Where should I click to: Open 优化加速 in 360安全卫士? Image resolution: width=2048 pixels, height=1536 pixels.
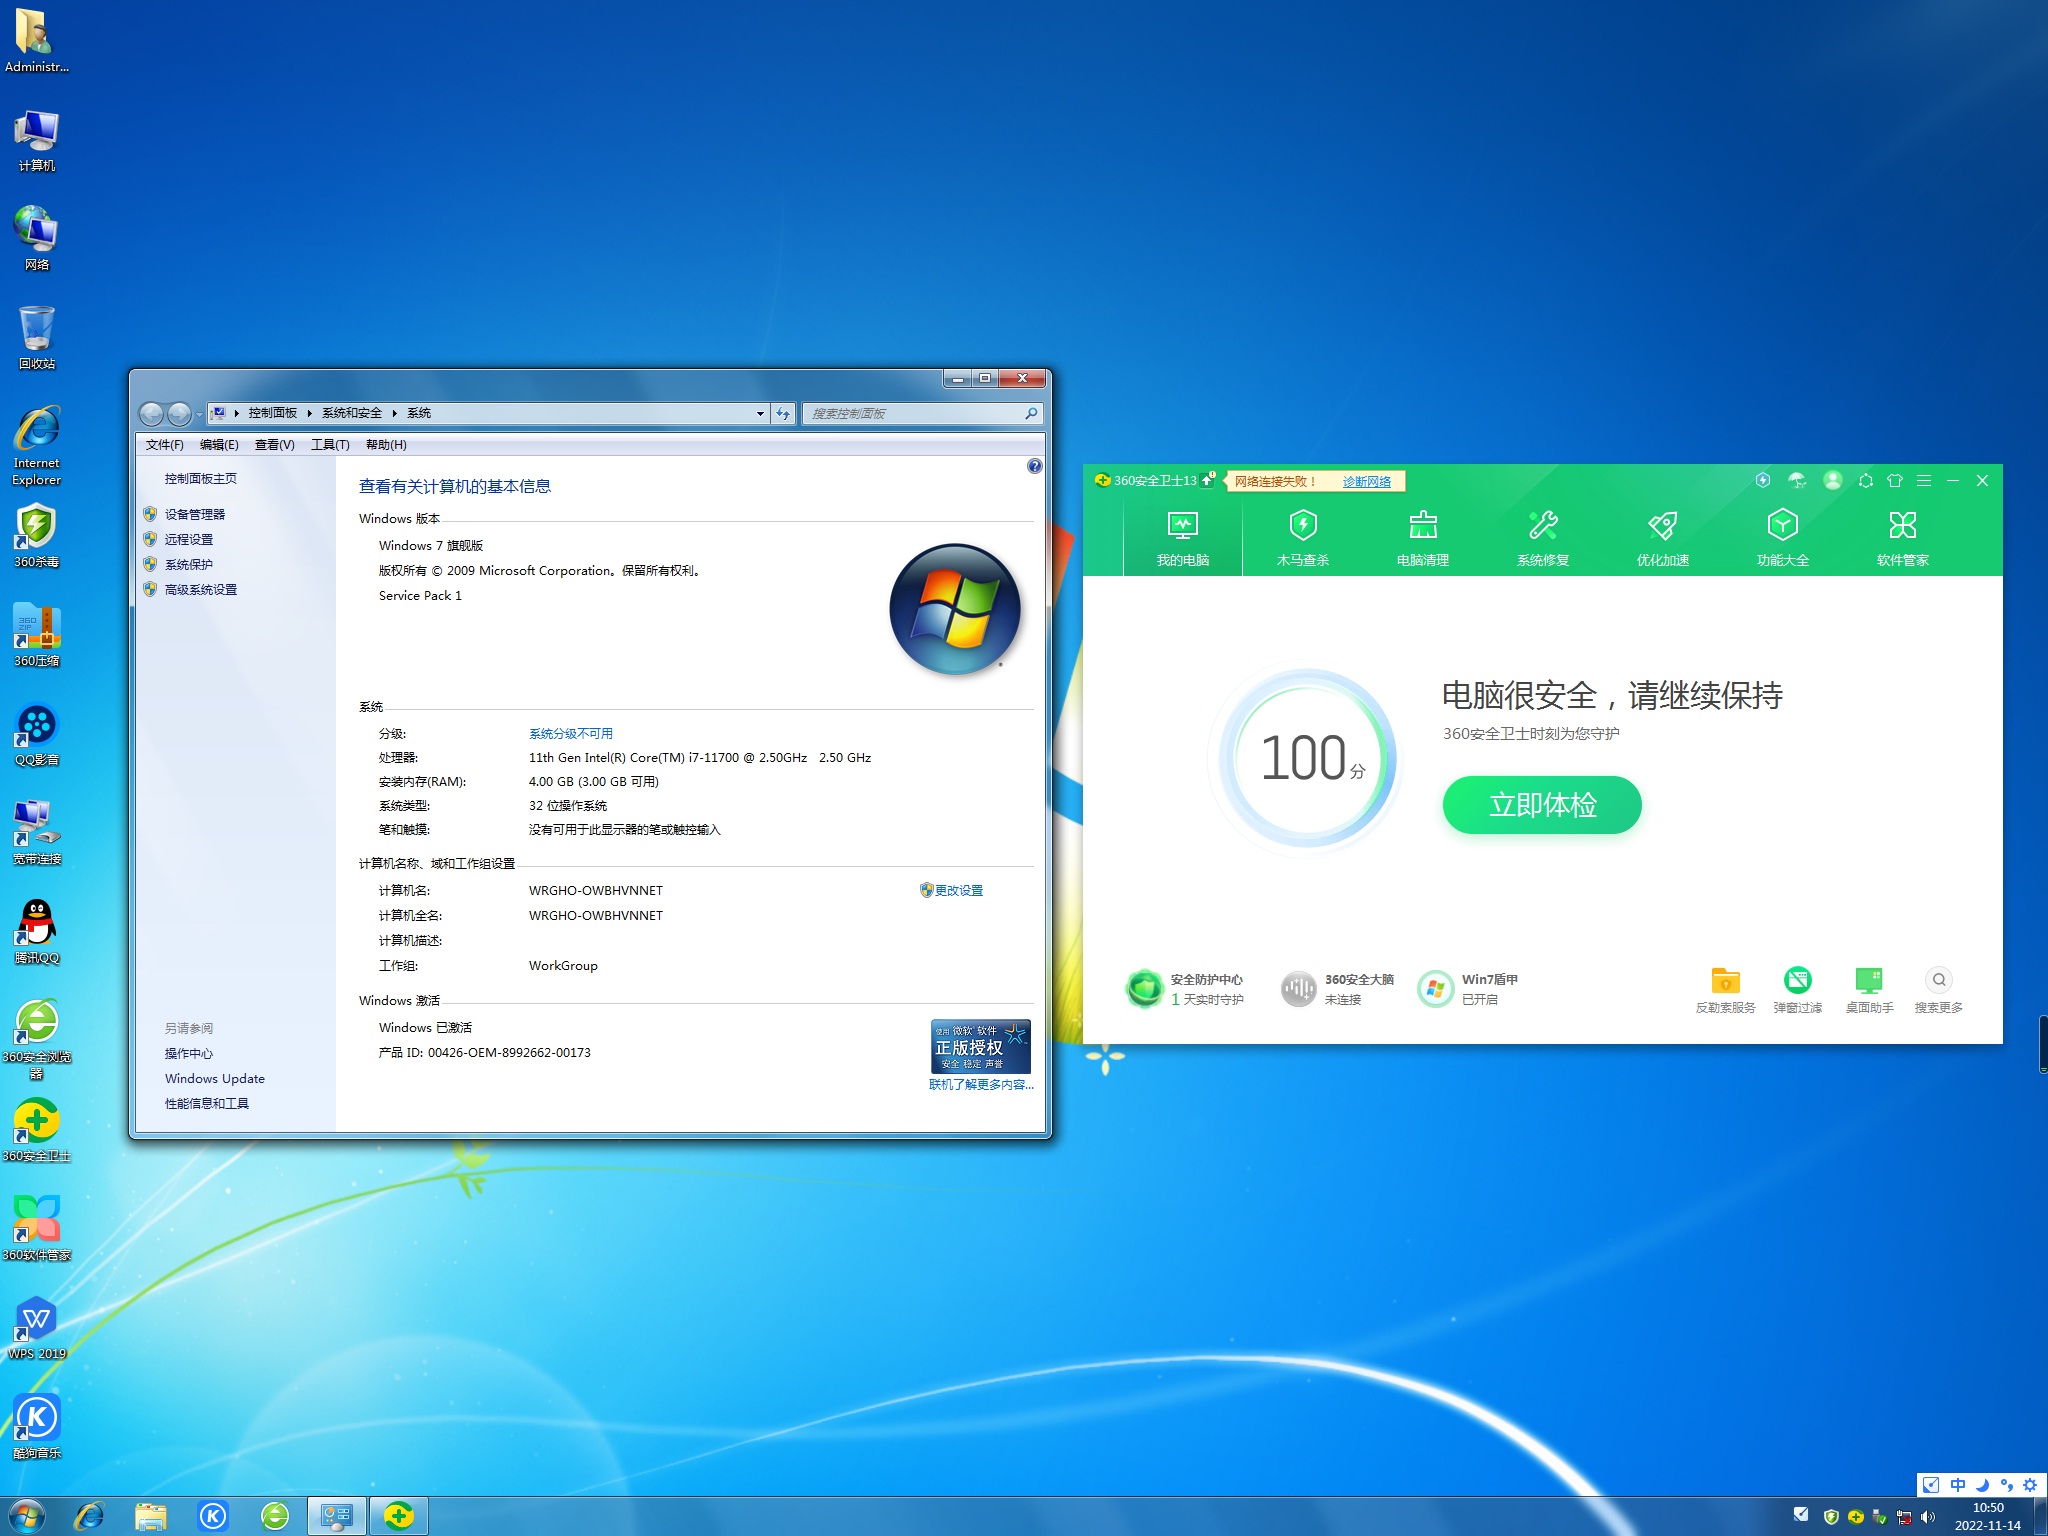click(1663, 538)
